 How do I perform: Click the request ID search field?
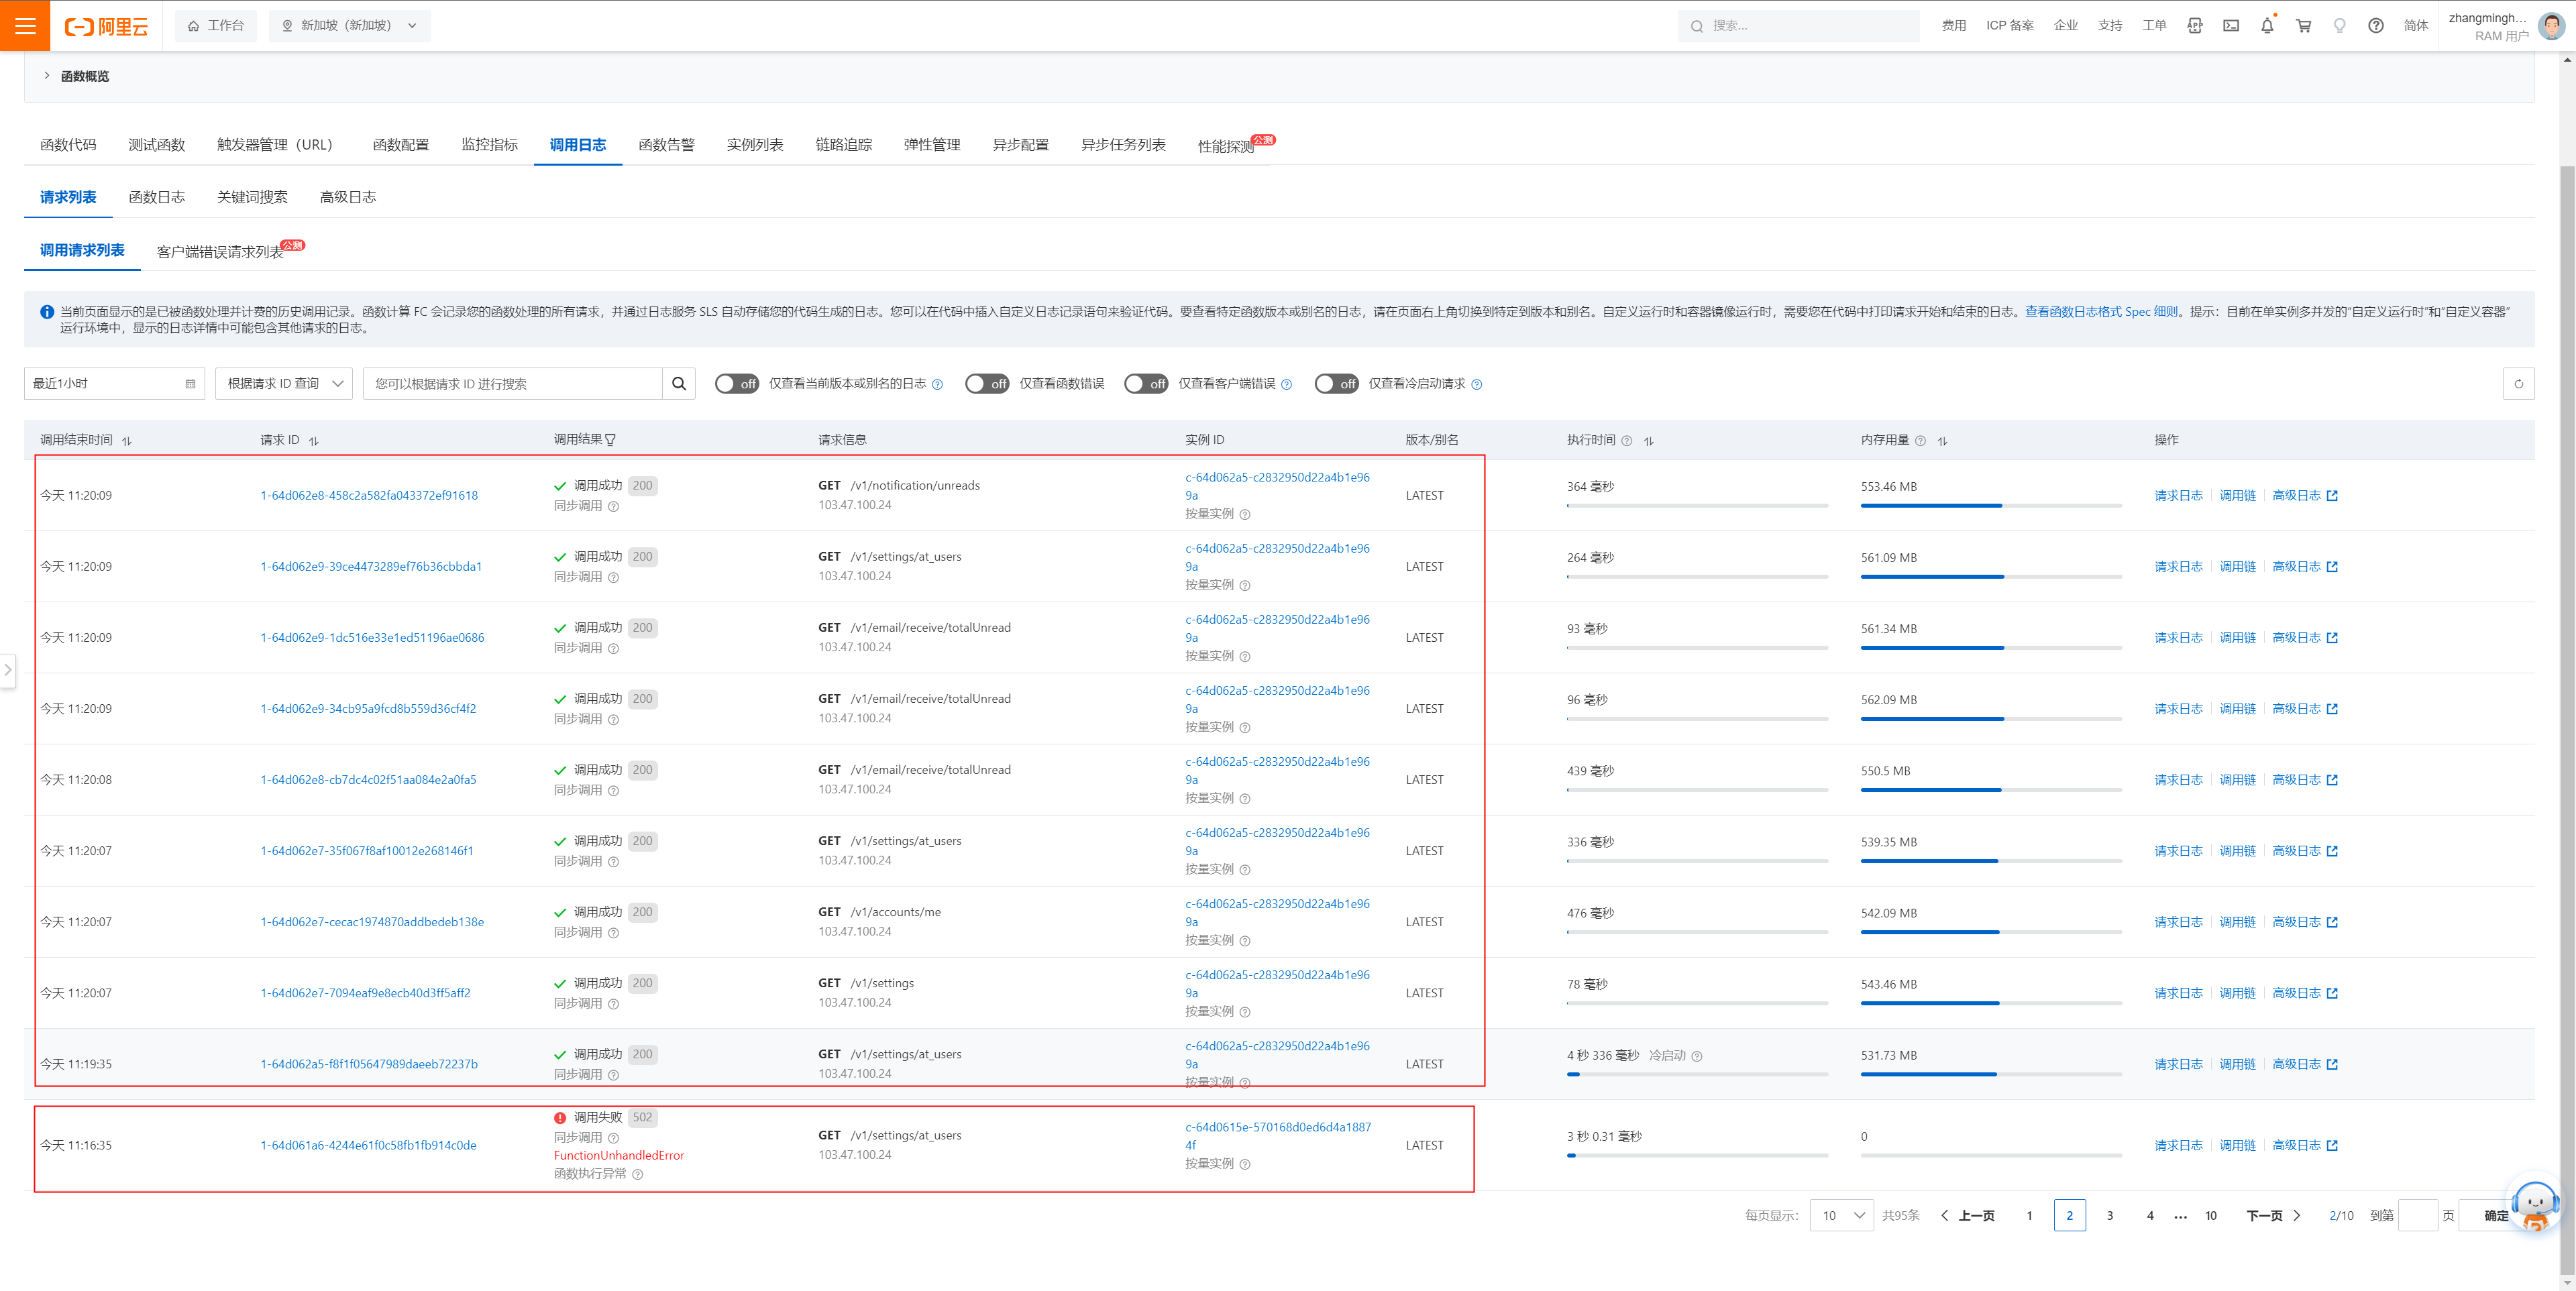pyautogui.click(x=512, y=384)
